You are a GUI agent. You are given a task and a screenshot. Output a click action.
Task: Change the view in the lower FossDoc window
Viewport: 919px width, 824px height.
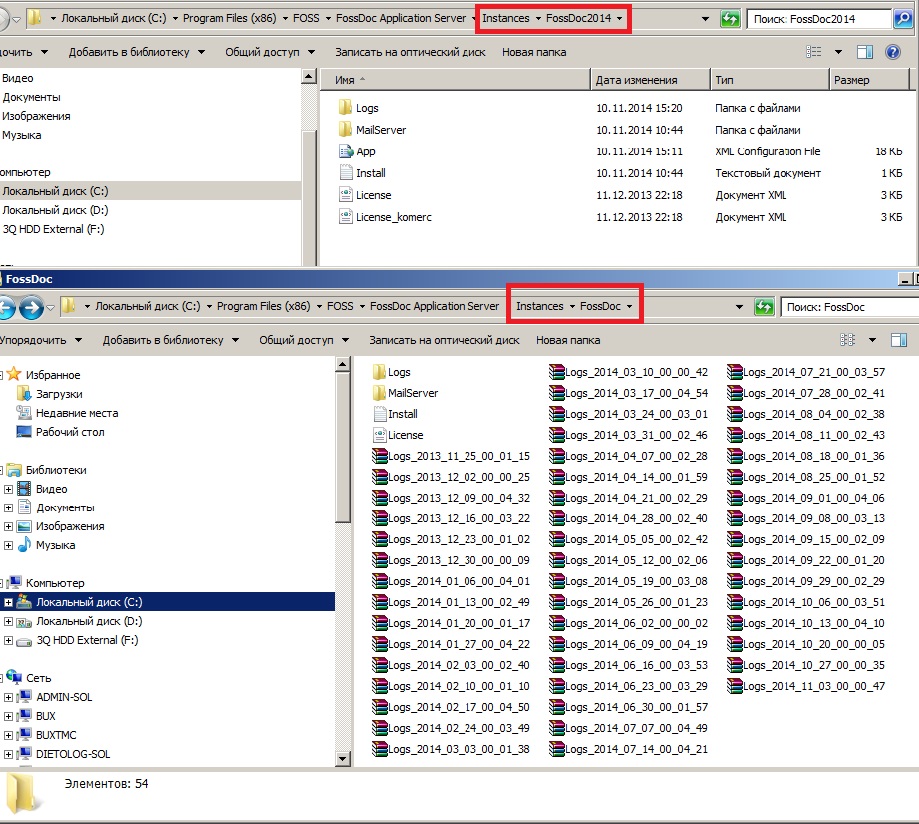847,340
